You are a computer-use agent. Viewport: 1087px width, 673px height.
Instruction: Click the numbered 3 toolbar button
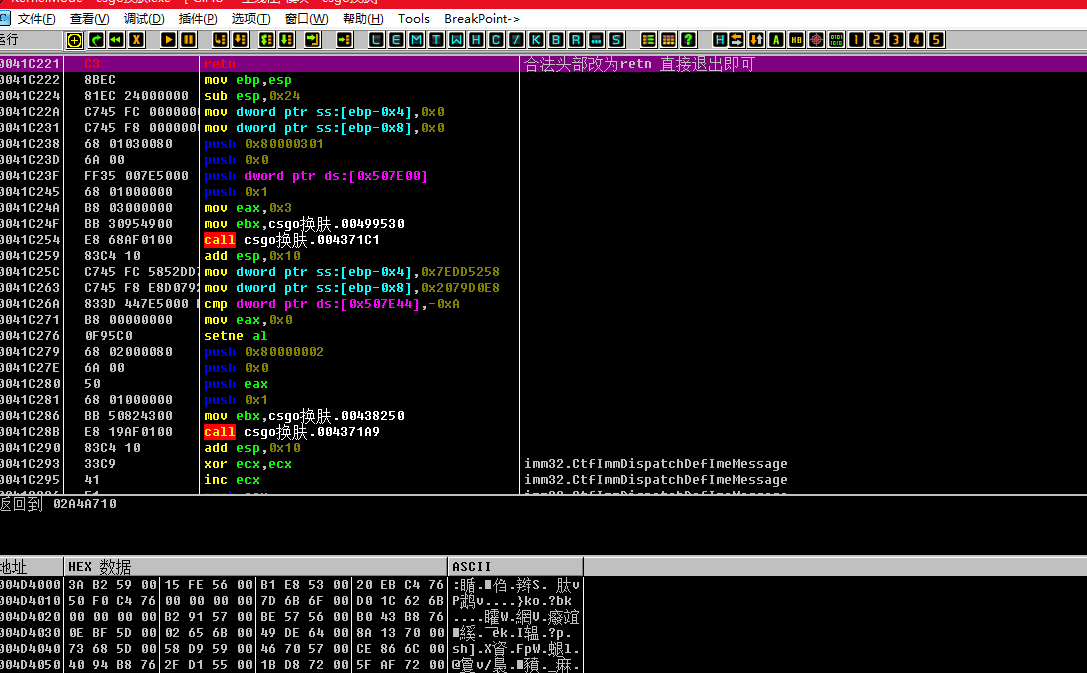(x=896, y=40)
